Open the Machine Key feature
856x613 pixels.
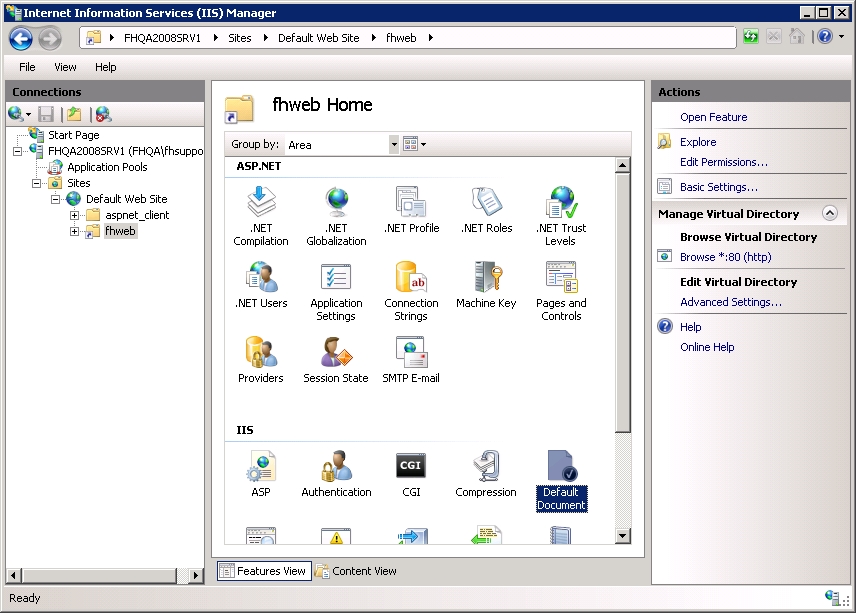[486, 285]
